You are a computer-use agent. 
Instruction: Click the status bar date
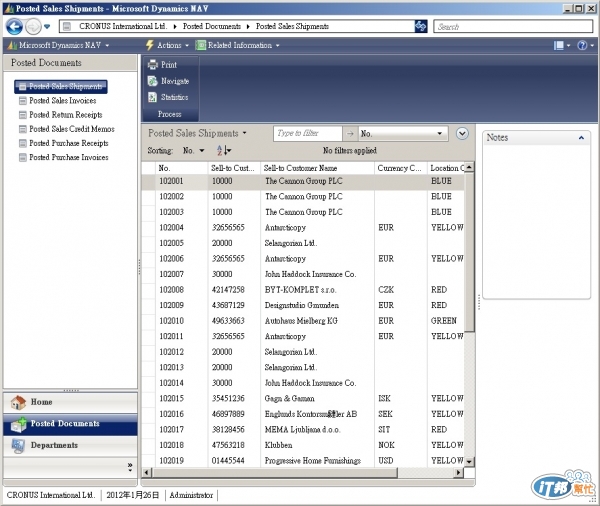[x=132, y=495]
